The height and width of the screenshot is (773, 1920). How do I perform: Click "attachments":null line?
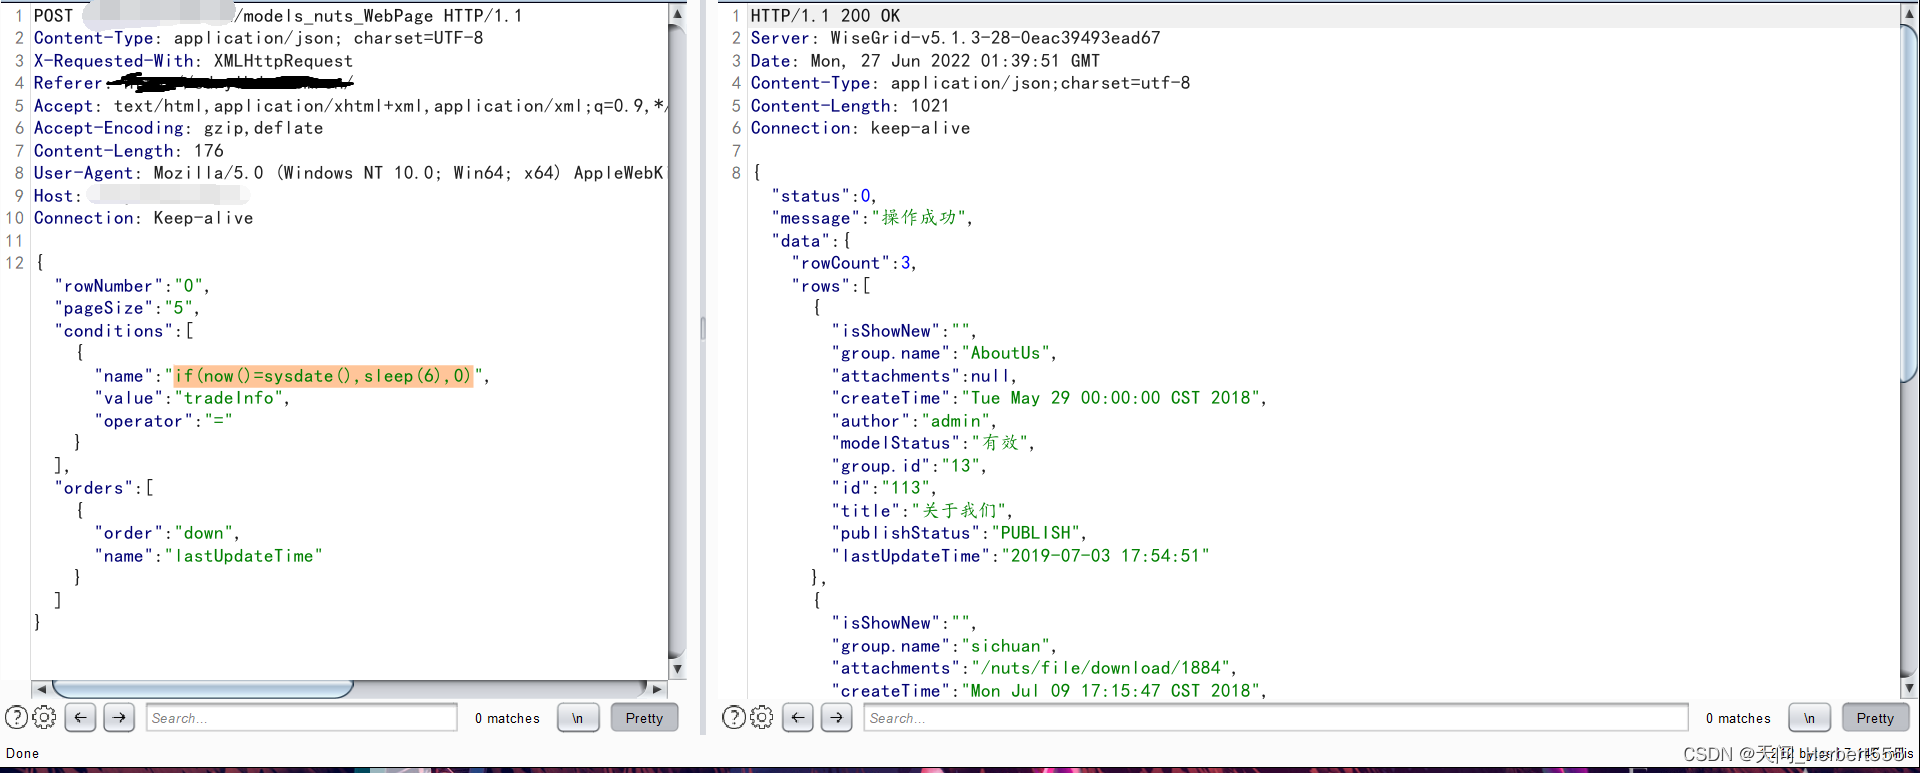coord(924,376)
